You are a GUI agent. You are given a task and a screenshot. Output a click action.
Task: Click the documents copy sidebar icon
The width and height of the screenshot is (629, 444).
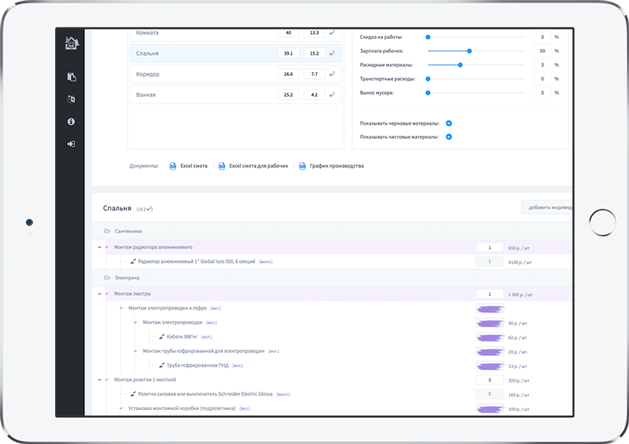coord(71,77)
